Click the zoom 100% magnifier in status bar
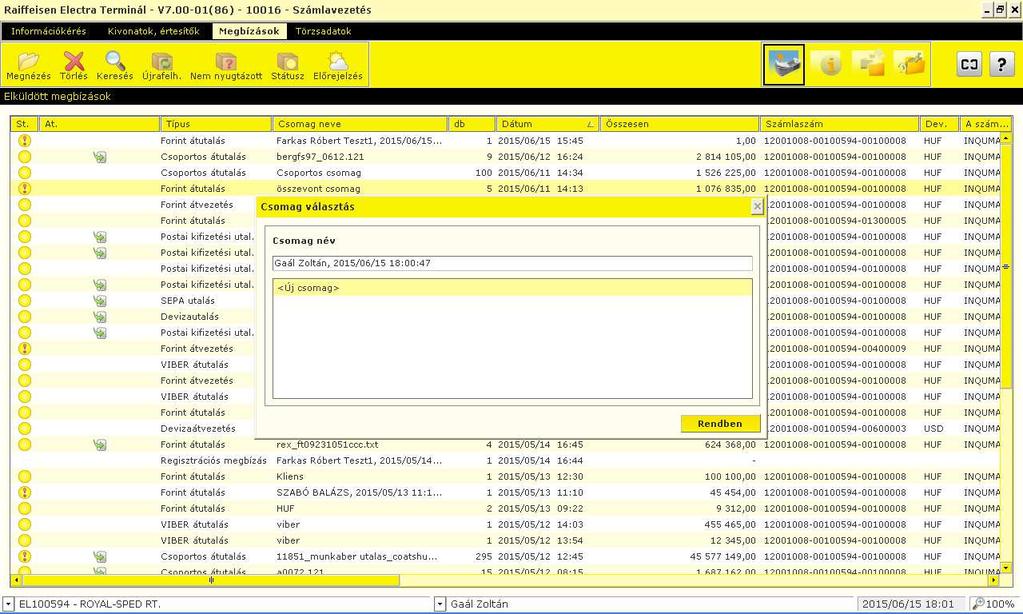1023x614 pixels. point(979,604)
